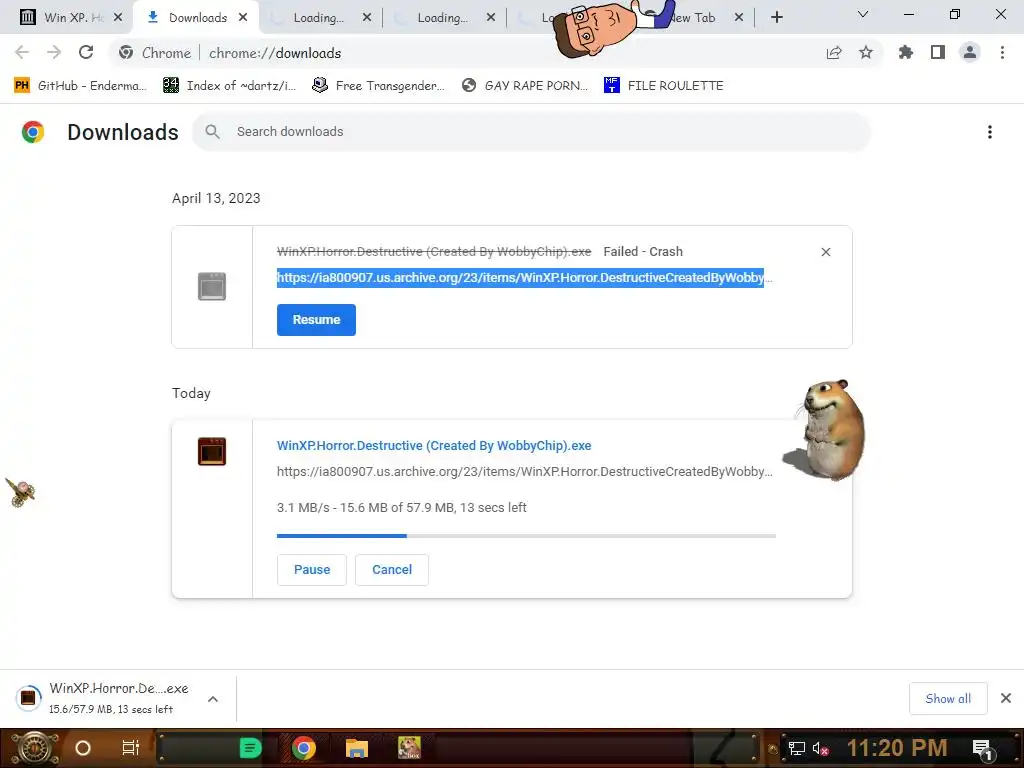1024x768 pixels.
Task: Click the Chrome icon on taskbar
Action: [304, 748]
